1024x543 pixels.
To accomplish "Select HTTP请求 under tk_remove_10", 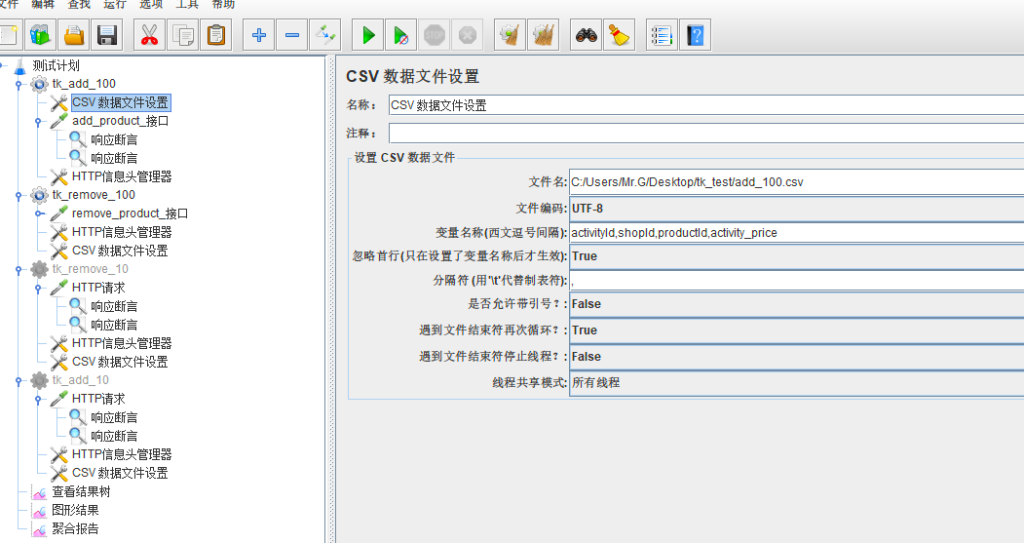I will tap(98, 288).
